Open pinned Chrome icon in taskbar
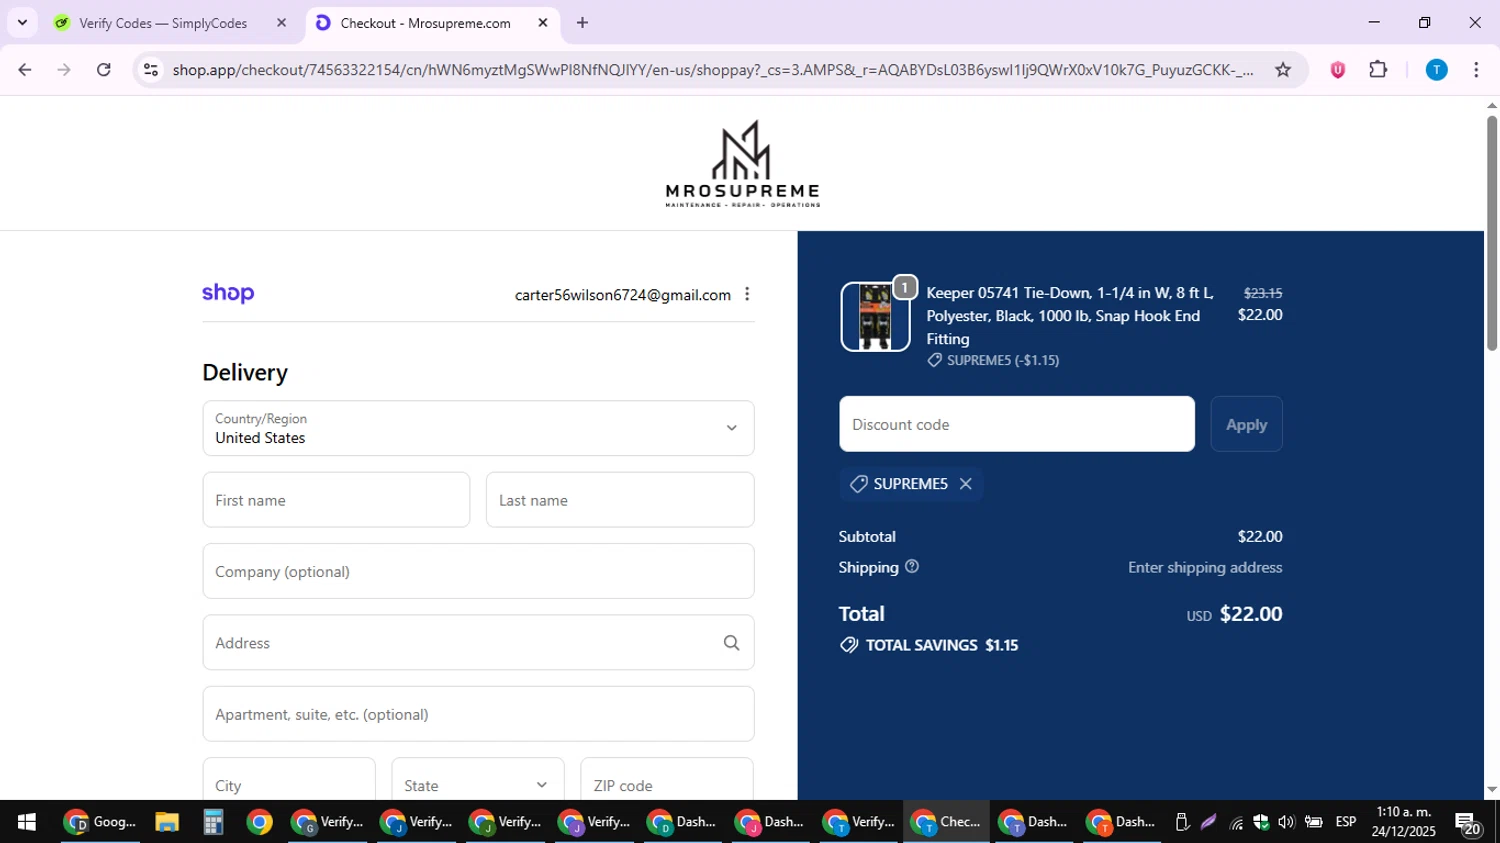 (259, 822)
